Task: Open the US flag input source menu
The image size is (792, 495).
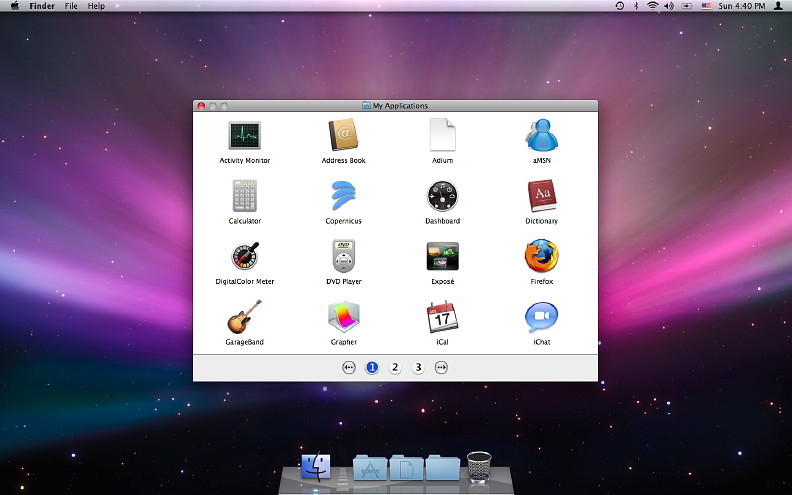Action: coord(706,6)
